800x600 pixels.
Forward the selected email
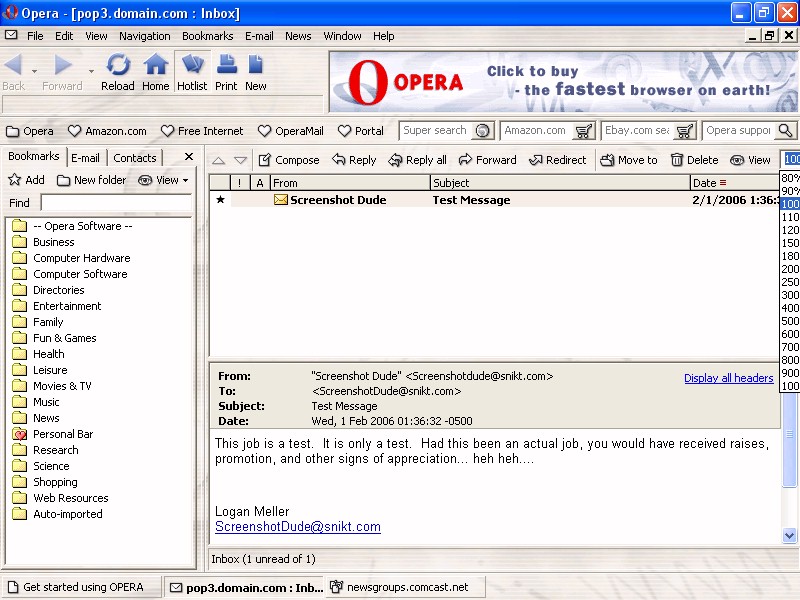coord(488,160)
